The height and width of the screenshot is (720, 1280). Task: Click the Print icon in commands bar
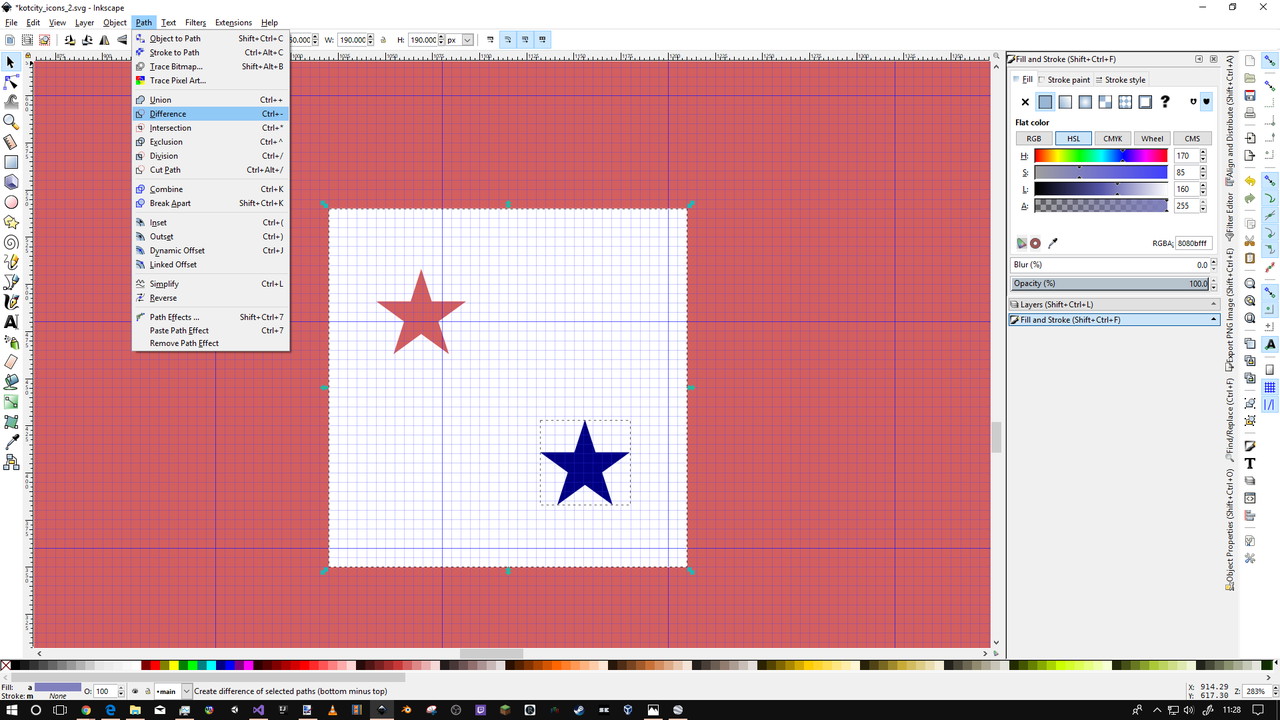pos(1250,112)
